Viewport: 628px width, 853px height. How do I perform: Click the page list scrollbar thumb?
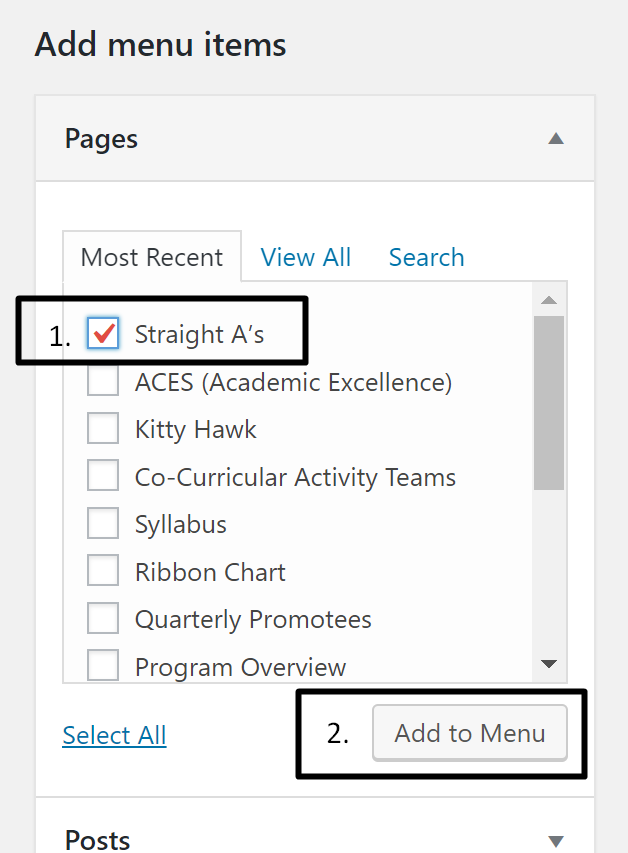(548, 402)
